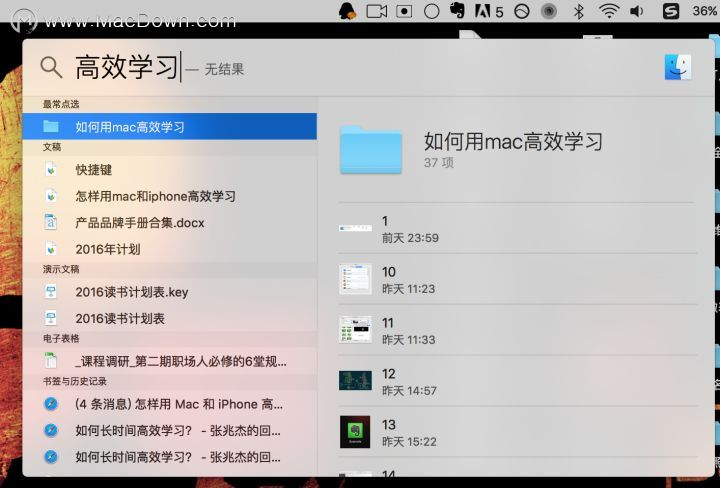Select preview item 12 dated 昨天 14:57
This screenshot has height=488, width=720.
point(518,381)
